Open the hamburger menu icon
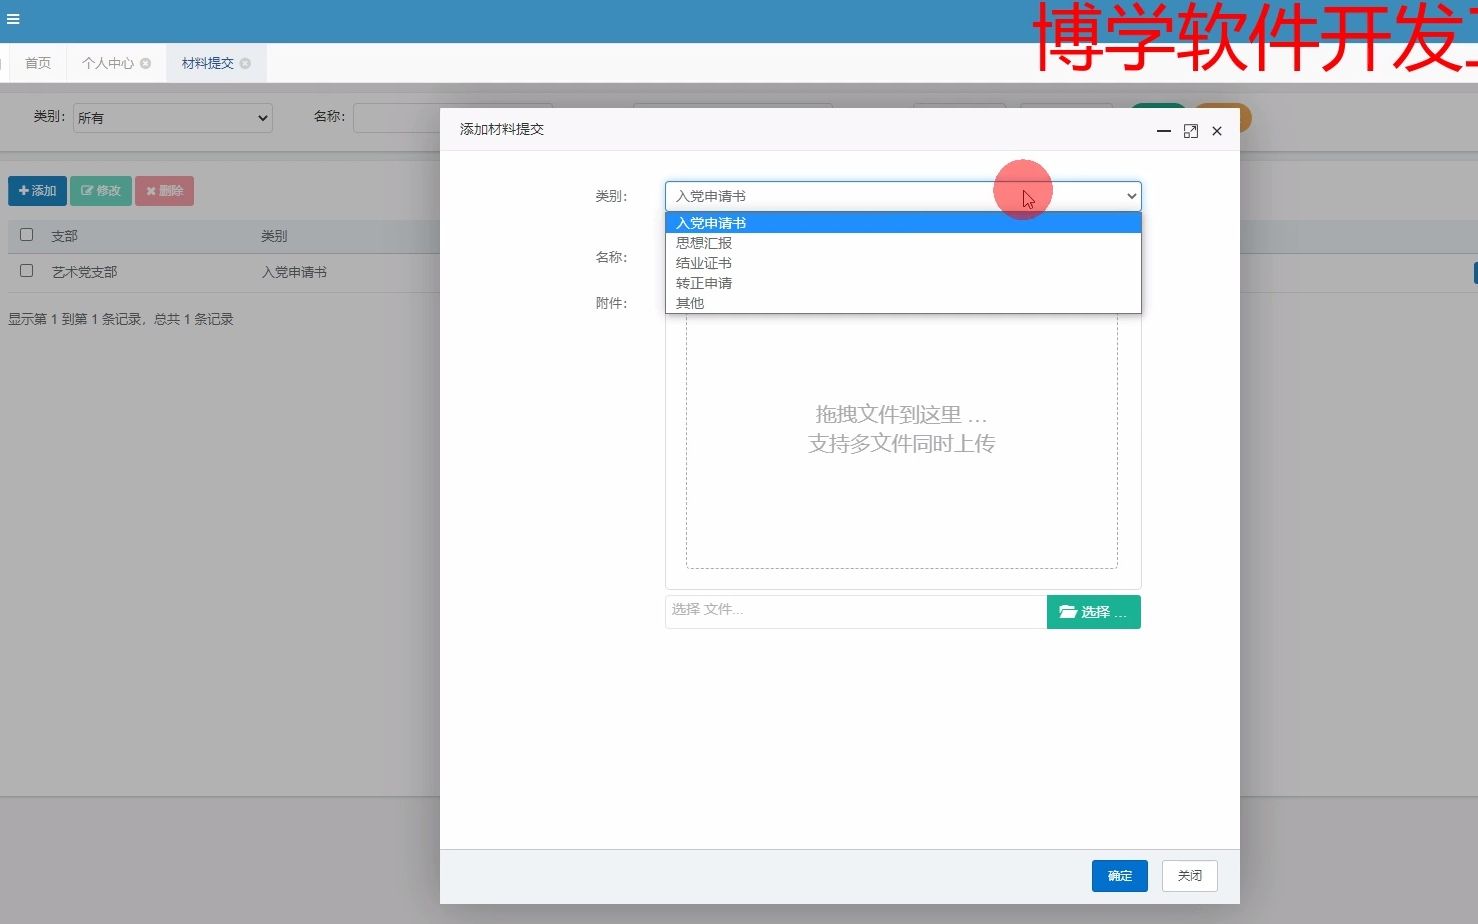This screenshot has height=924, width=1478. (13, 19)
